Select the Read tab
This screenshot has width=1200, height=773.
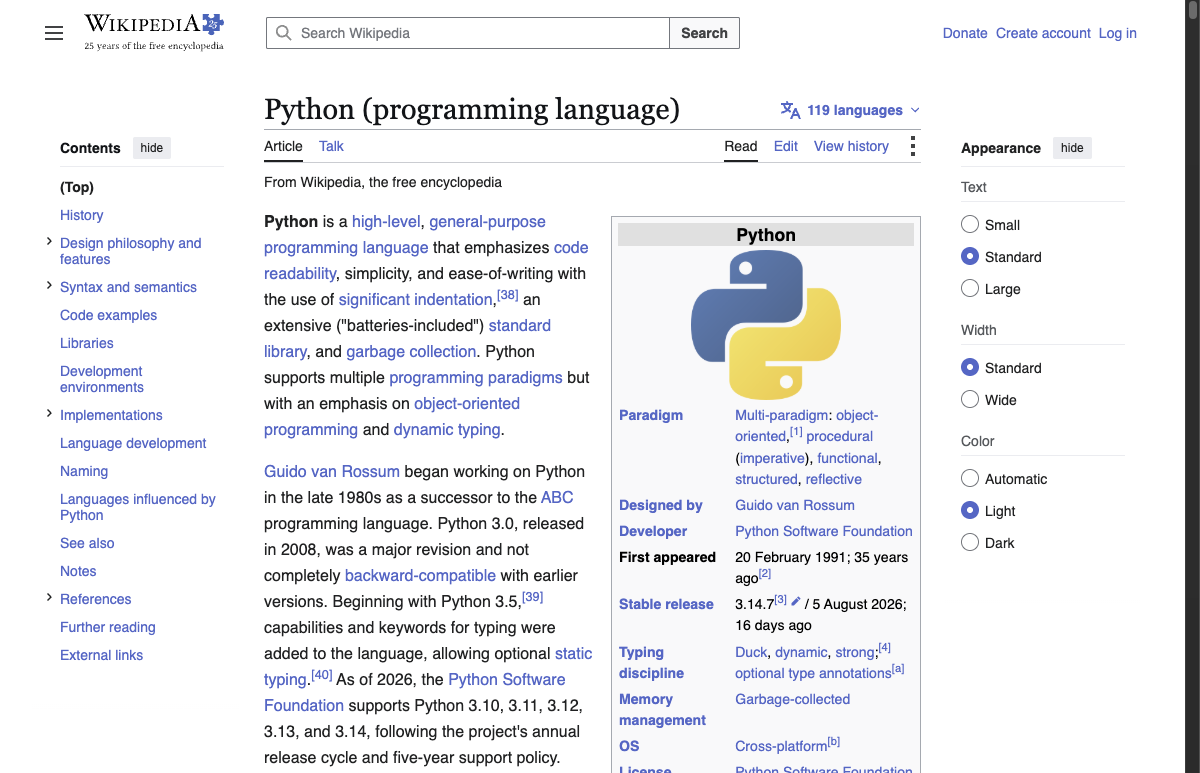[741, 146]
